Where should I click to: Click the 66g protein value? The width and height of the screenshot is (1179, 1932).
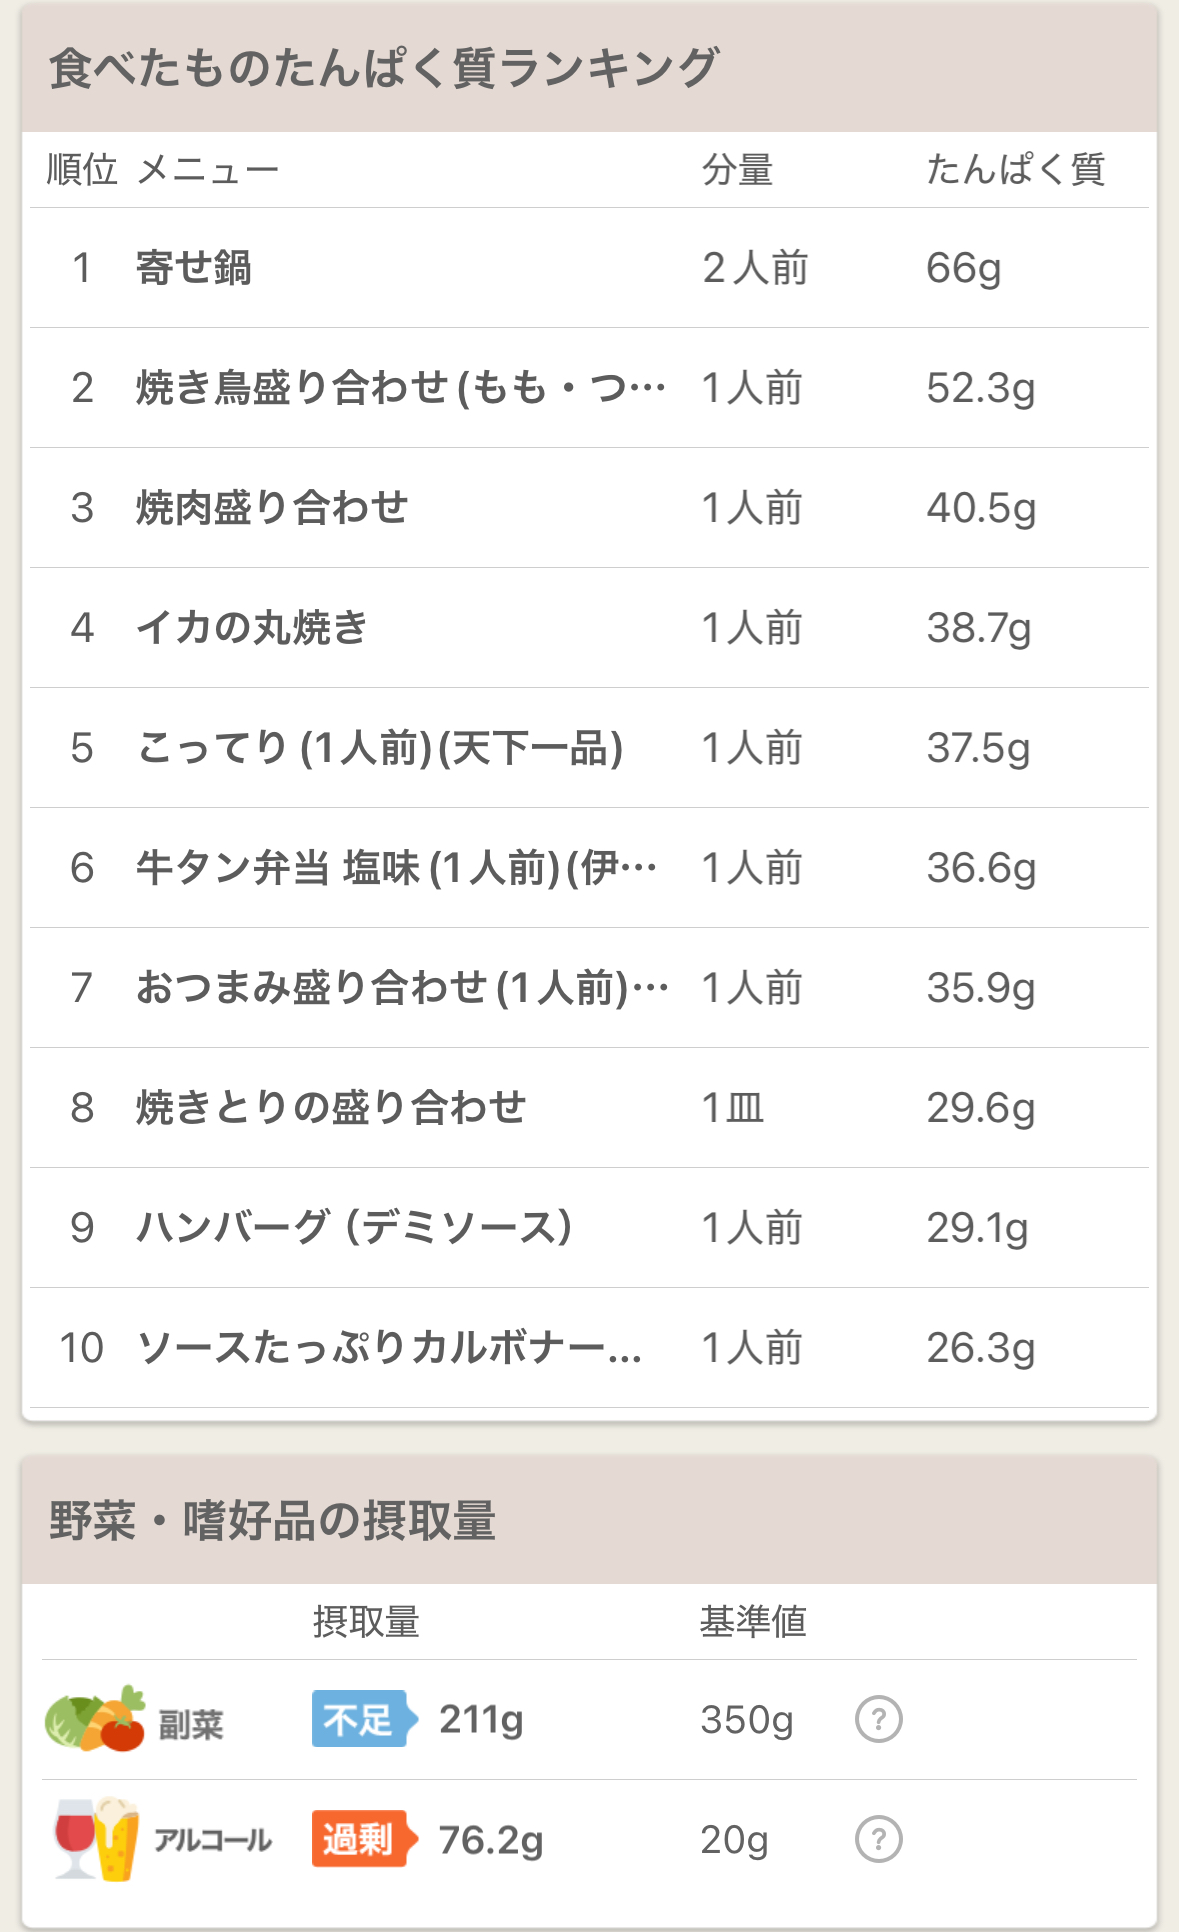tap(963, 268)
